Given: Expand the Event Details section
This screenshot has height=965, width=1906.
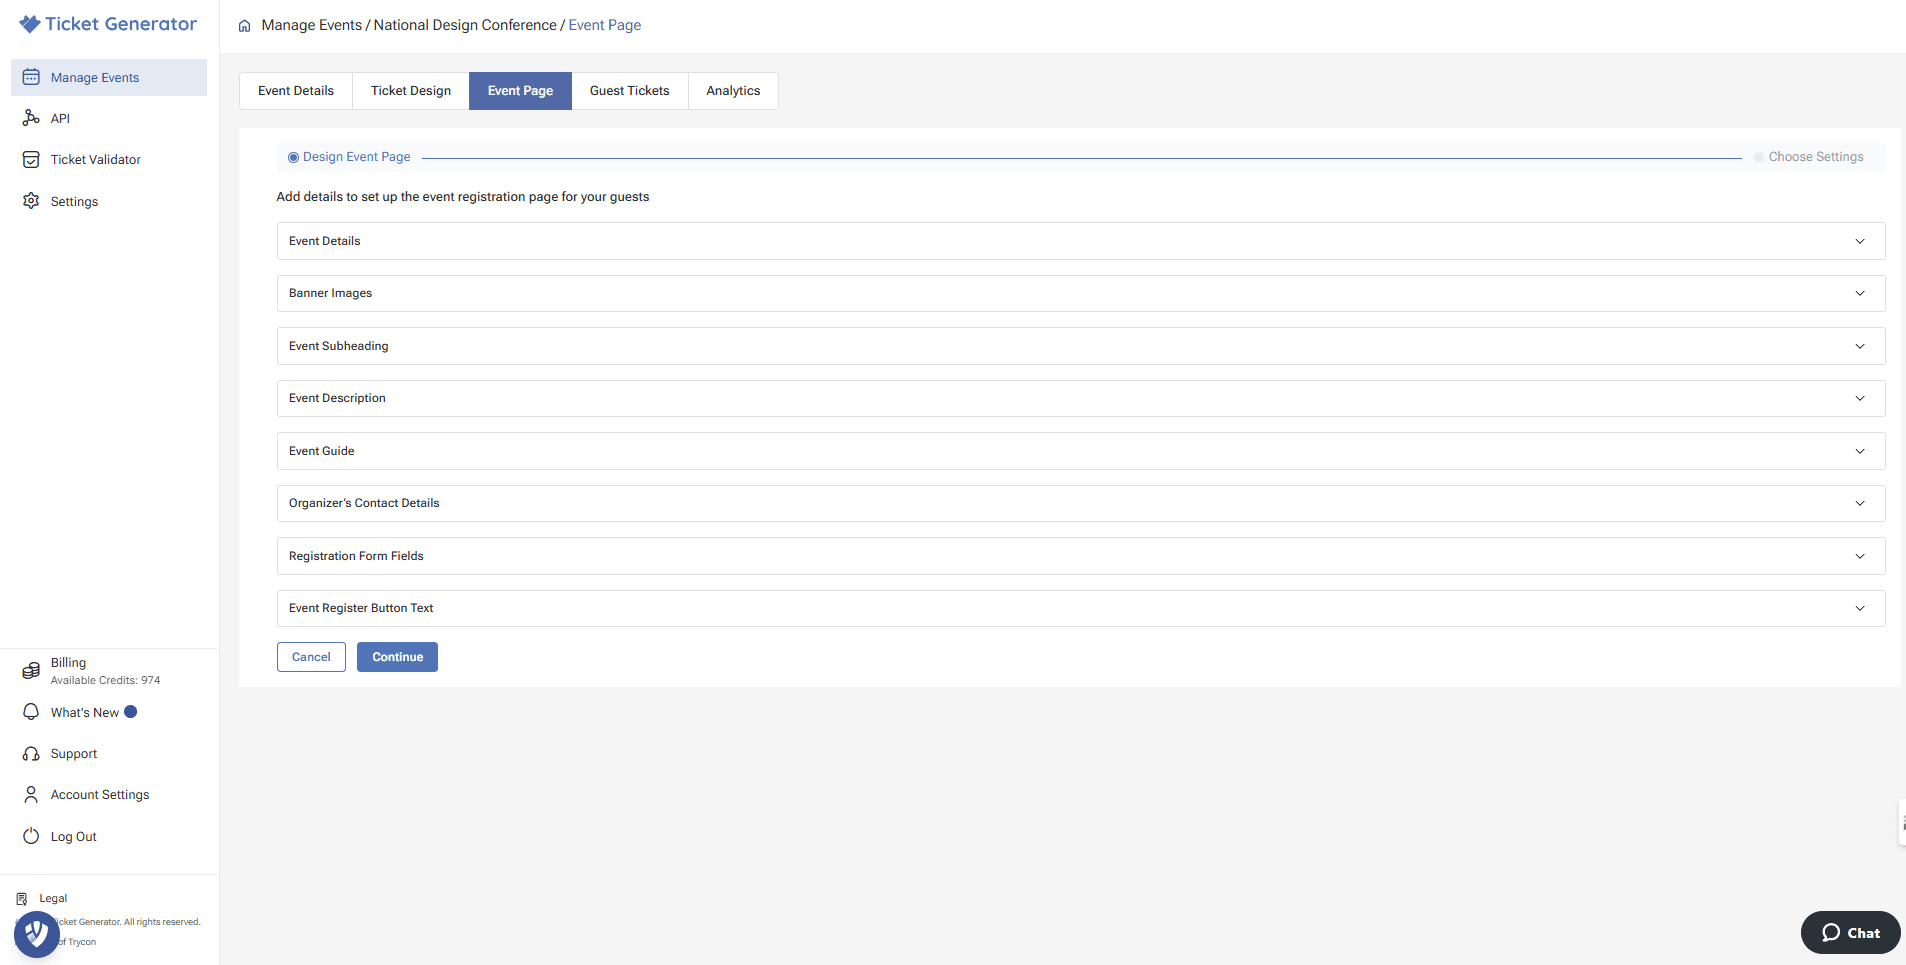Looking at the screenshot, I should pyautogui.click(x=1081, y=241).
